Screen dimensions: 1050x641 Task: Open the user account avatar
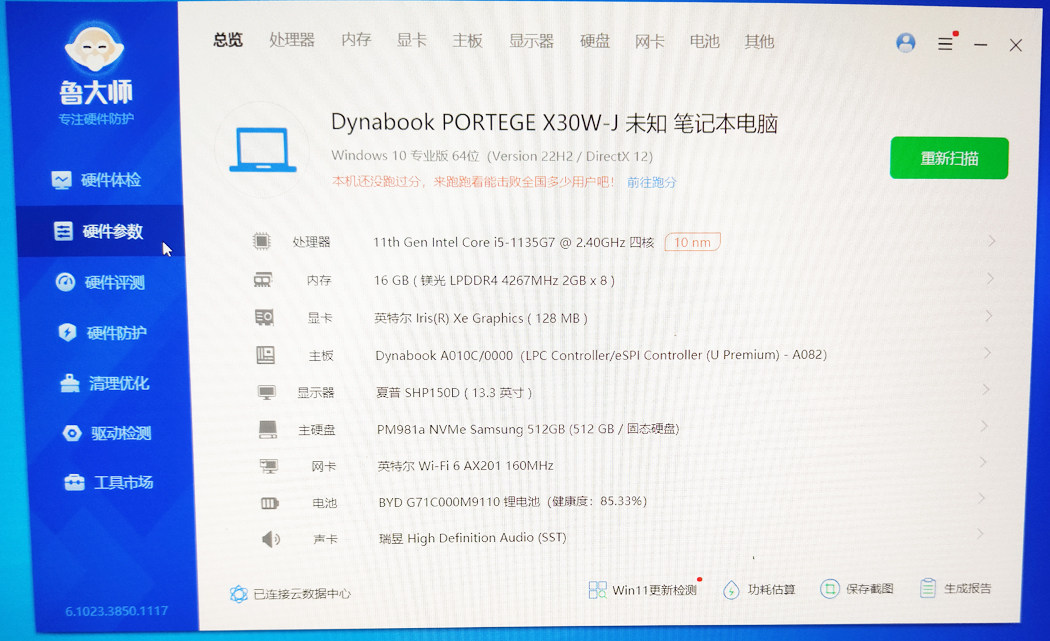pos(905,43)
